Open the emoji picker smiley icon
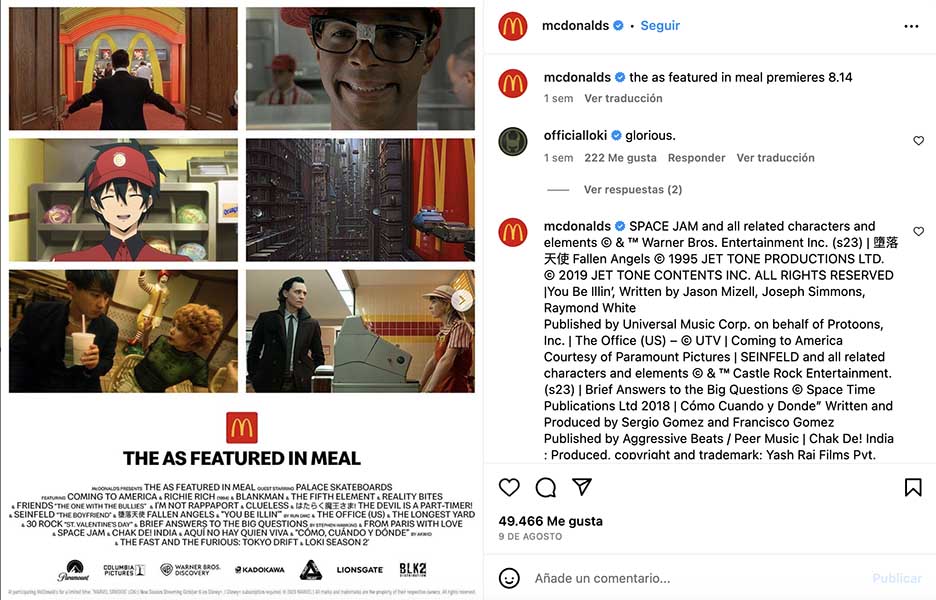936x600 pixels. click(509, 578)
